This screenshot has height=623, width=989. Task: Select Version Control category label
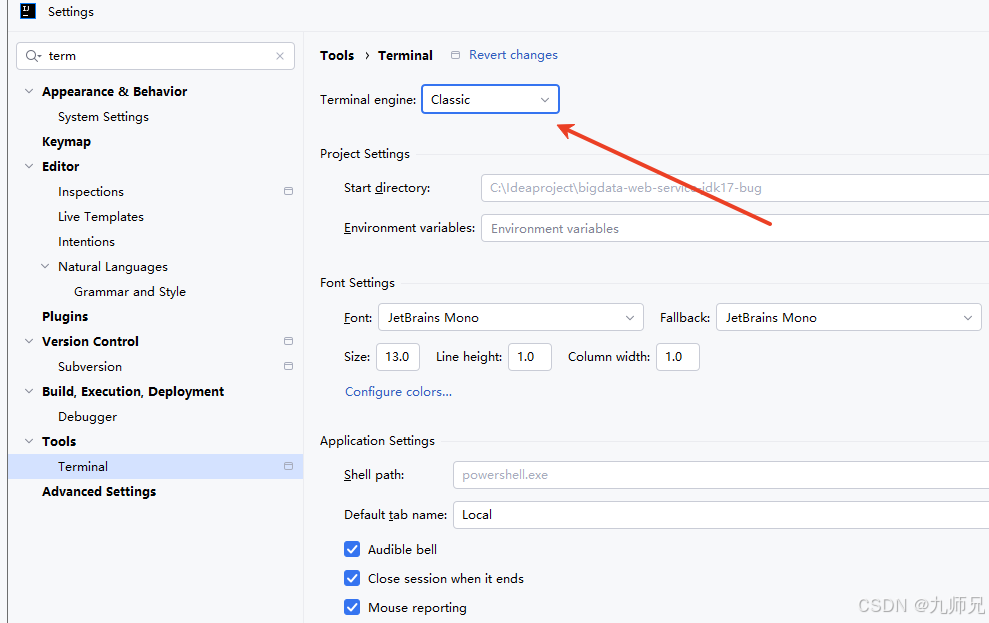click(90, 341)
